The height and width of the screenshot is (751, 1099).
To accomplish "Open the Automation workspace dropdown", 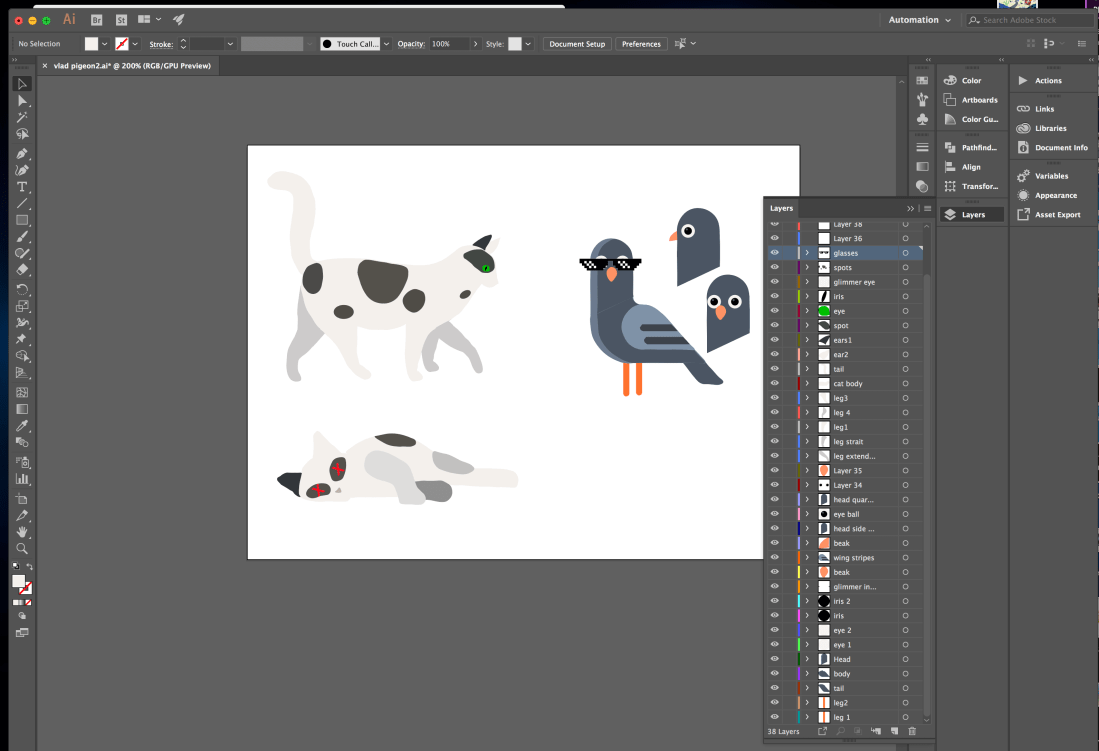I will [920, 20].
